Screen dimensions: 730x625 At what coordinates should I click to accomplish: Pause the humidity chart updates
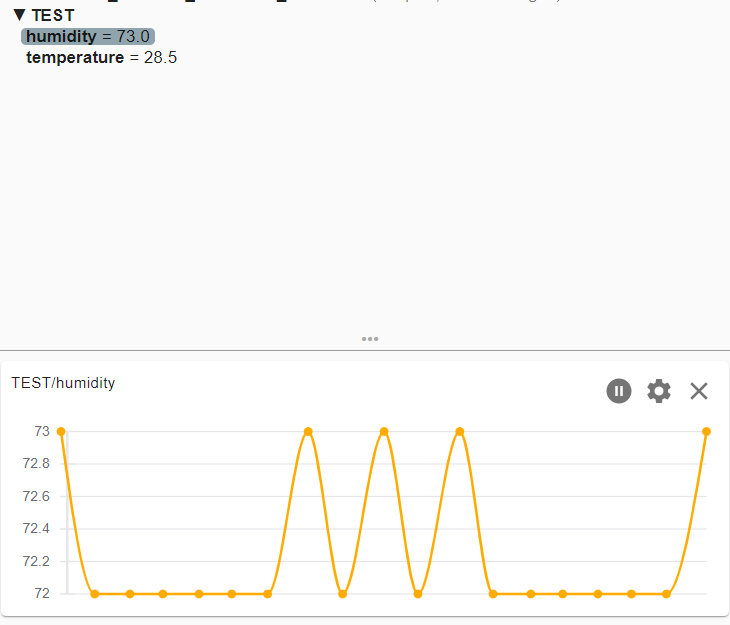(x=619, y=391)
